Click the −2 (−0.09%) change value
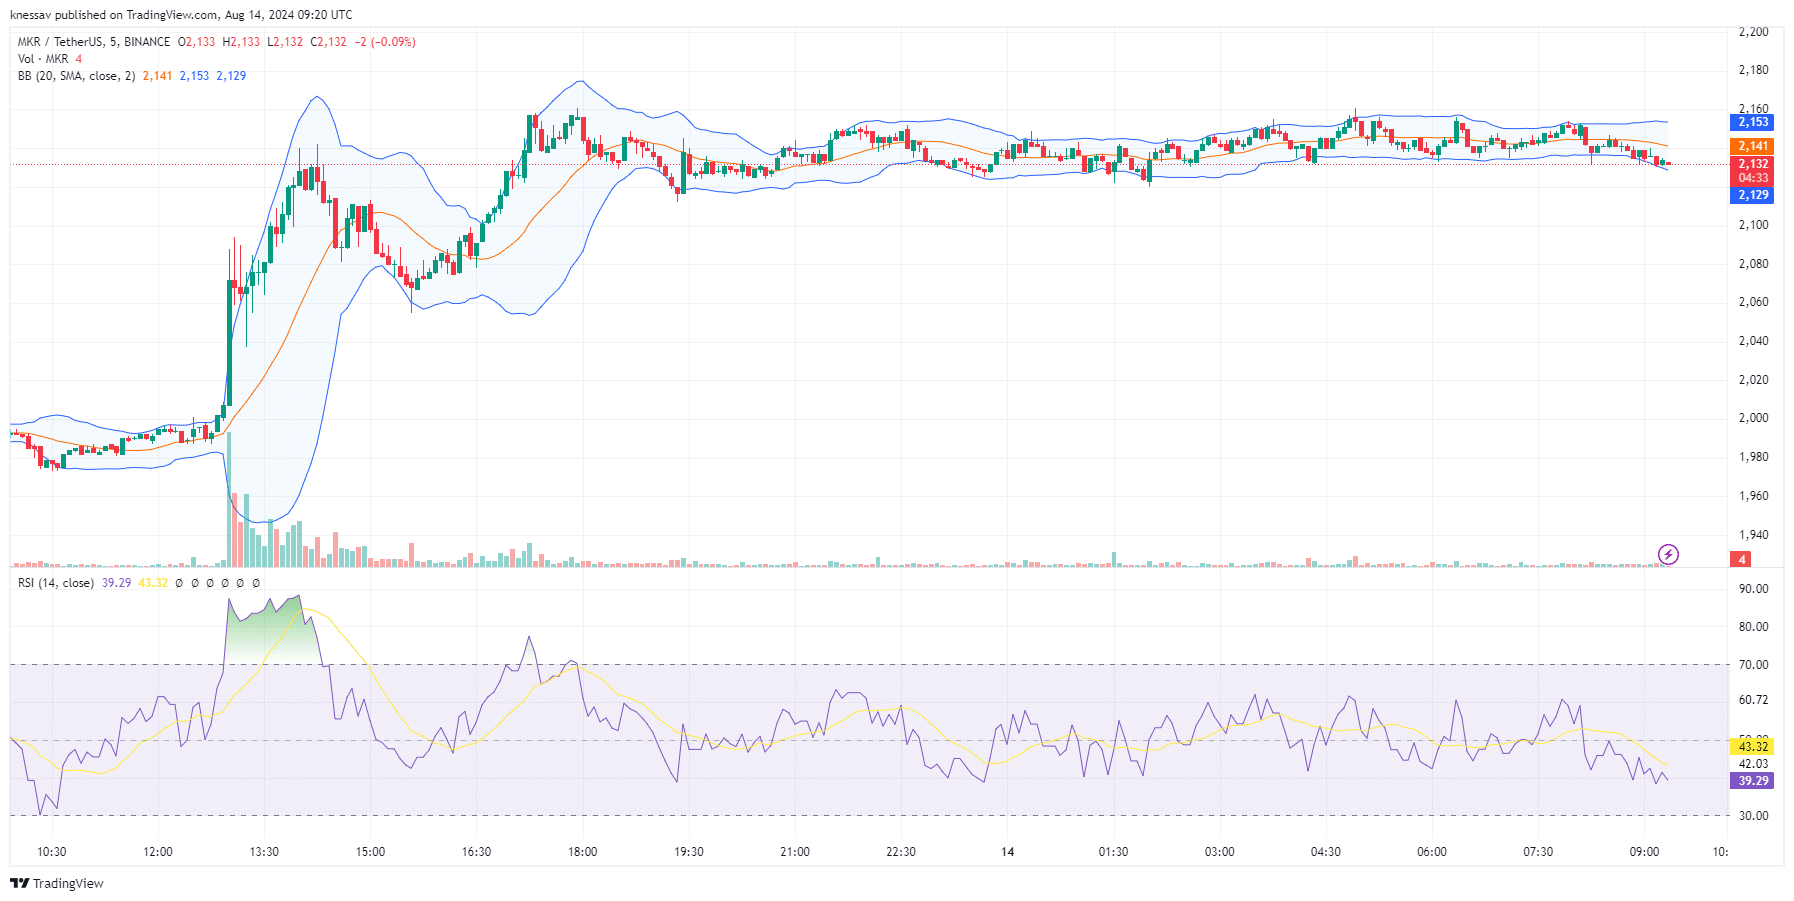Image resolution: width=1794 pixels, height=901 pixels. point(385,42)
